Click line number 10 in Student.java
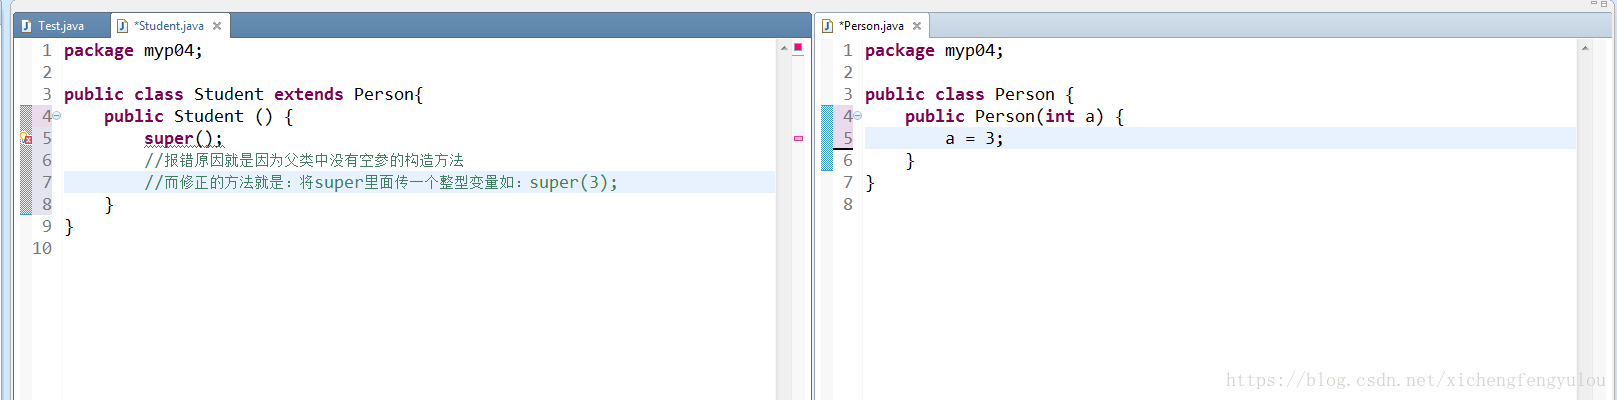 (x=42, y=248)
